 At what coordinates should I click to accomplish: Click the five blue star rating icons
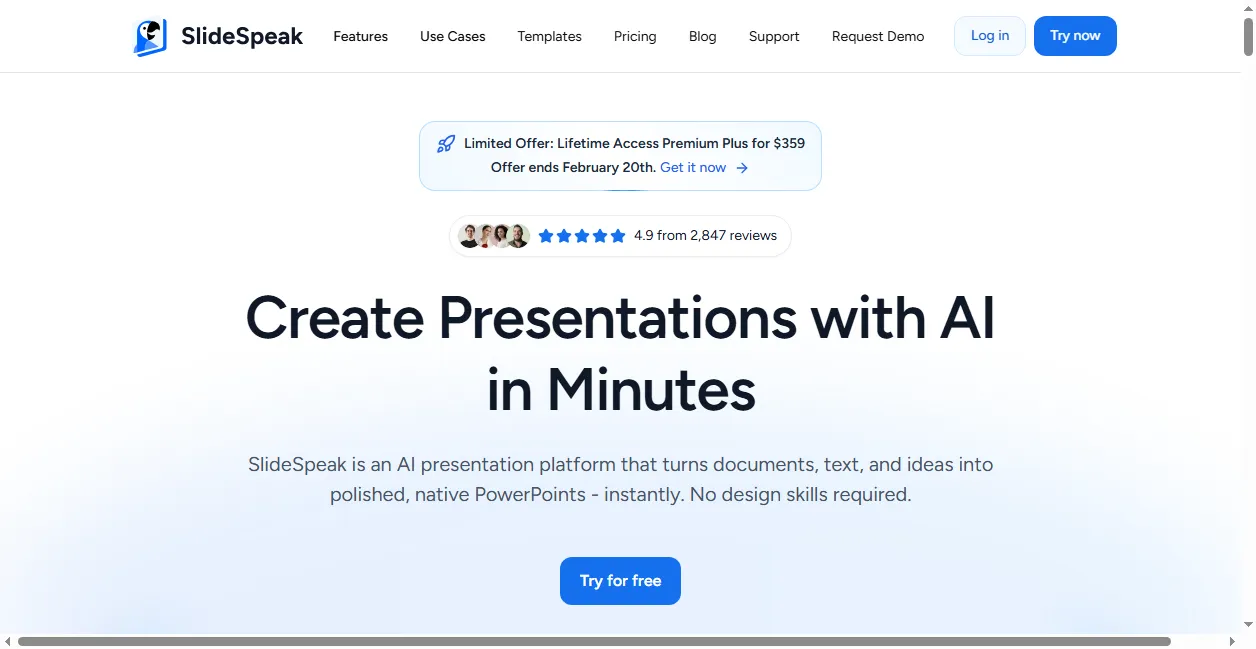pos(581,236)
